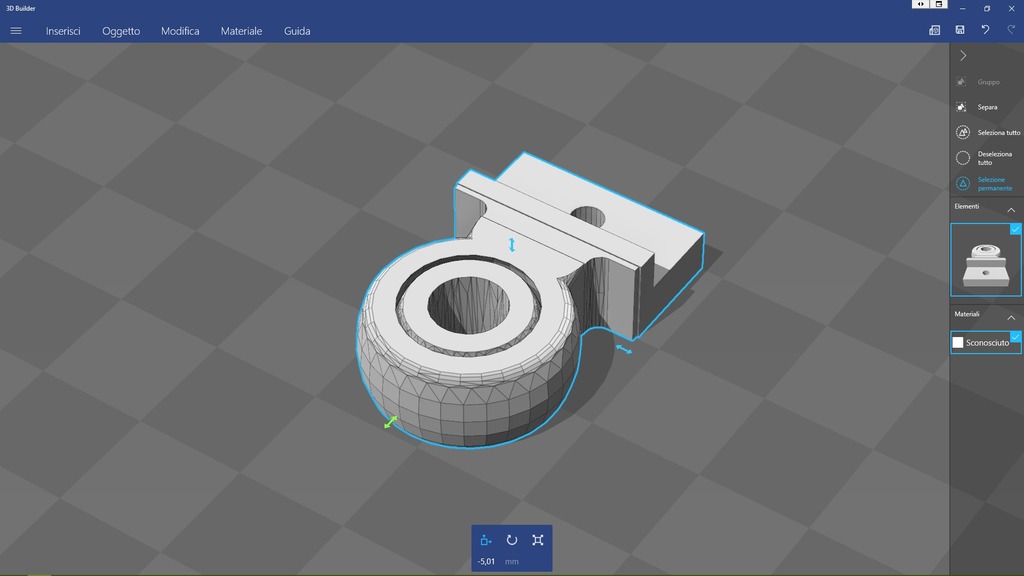Collapse the Elementi section
The height and width of the screenshot is (576, 1024).
coord(1011,210)
